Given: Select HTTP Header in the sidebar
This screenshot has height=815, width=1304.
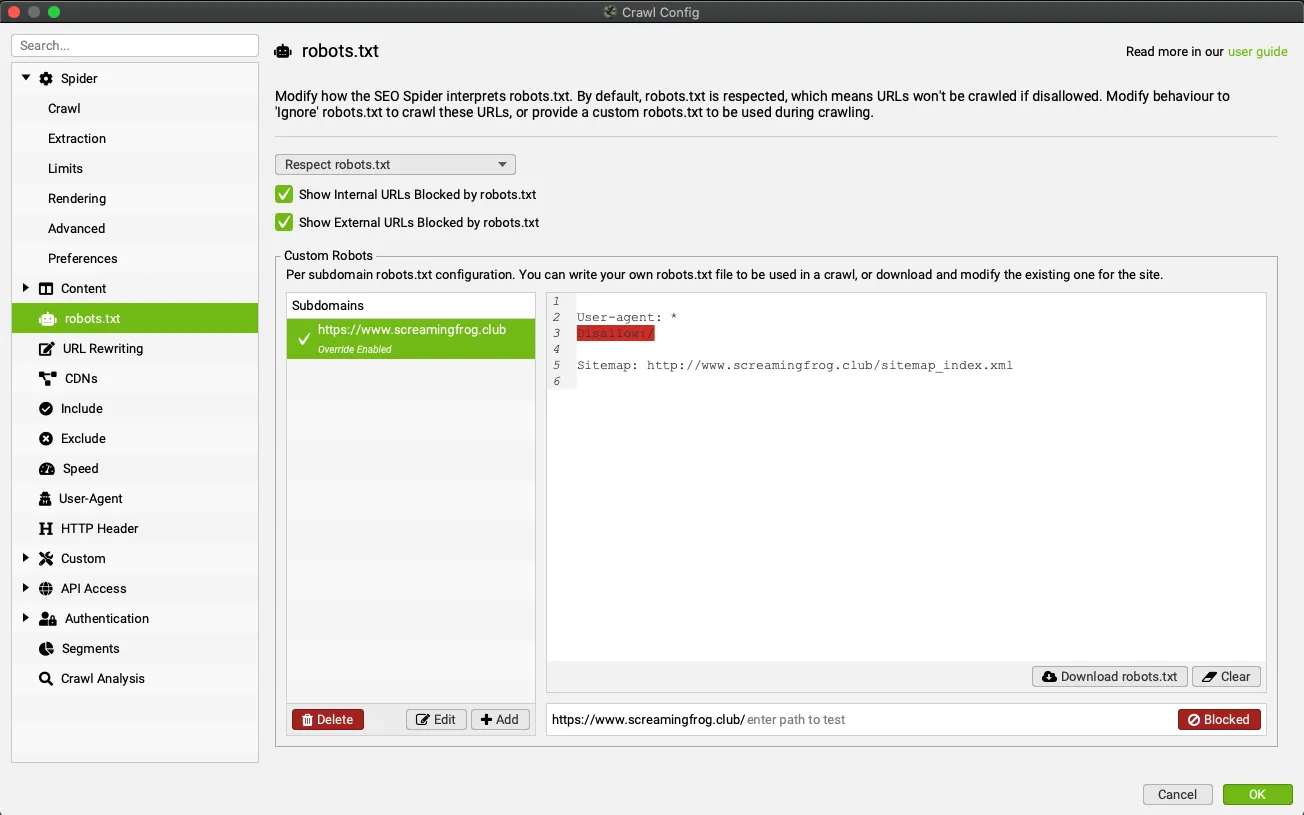Looking at the screenshot, I should 99,529.
